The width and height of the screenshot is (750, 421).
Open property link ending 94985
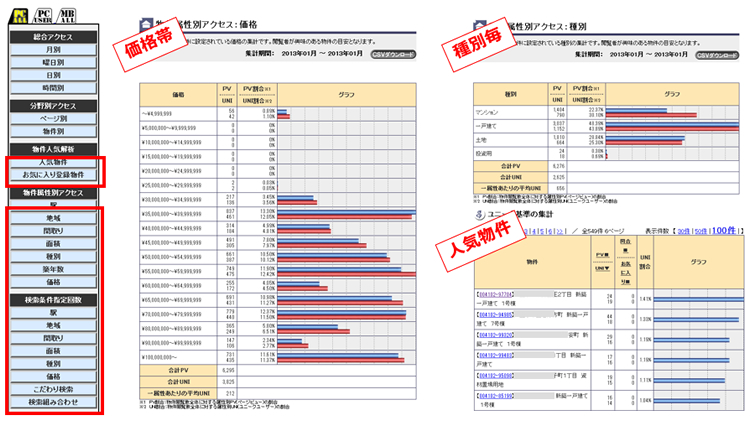496,315
